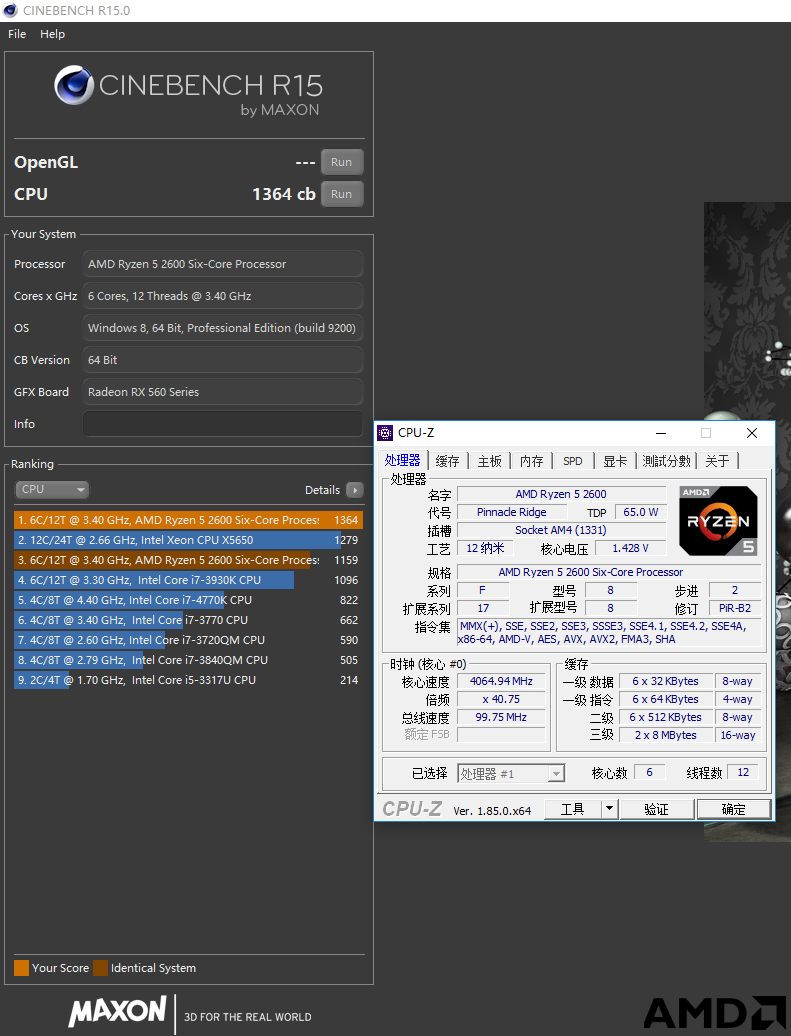Open the 处理器 #1 selection dropdown
The image size is (791, 1036).
click(511, 774)
